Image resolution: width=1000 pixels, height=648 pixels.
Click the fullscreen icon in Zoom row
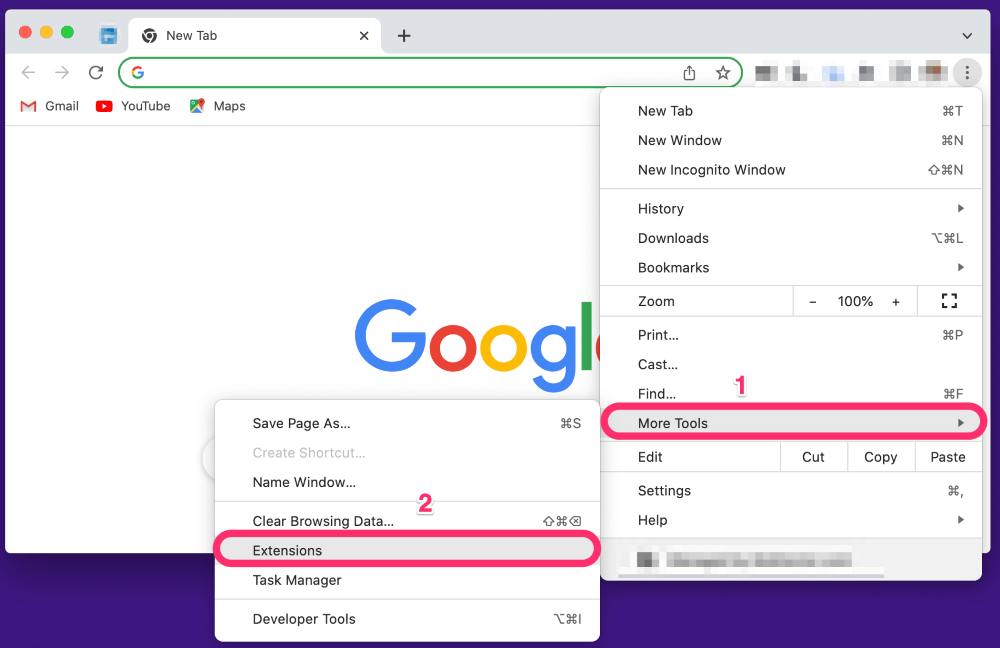949,301
